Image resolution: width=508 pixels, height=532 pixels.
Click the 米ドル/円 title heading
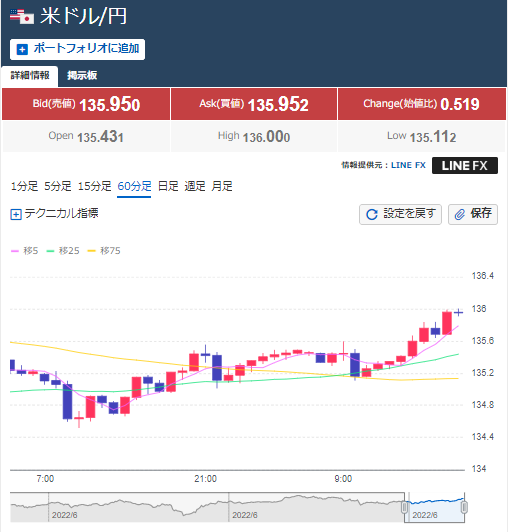tap(83, 16)
